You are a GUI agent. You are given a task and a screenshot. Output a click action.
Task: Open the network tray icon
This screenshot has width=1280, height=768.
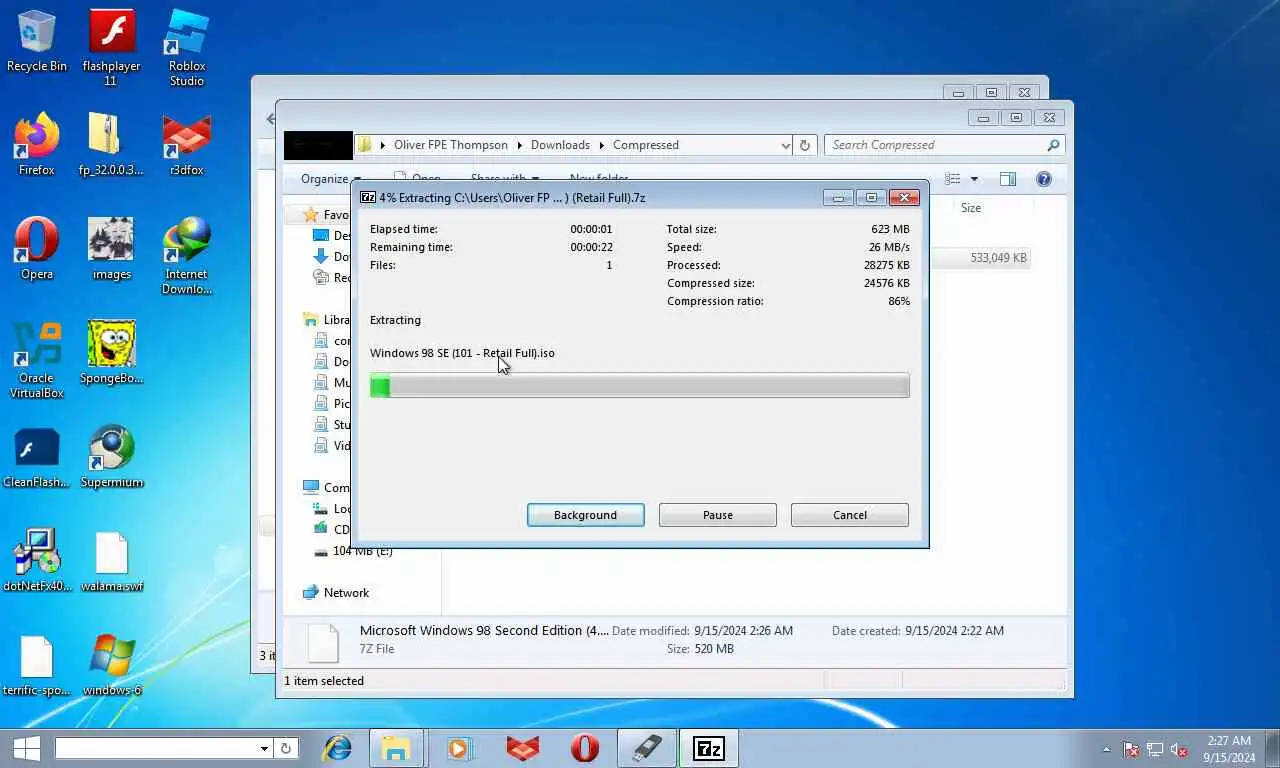(x=1155, y=749)
